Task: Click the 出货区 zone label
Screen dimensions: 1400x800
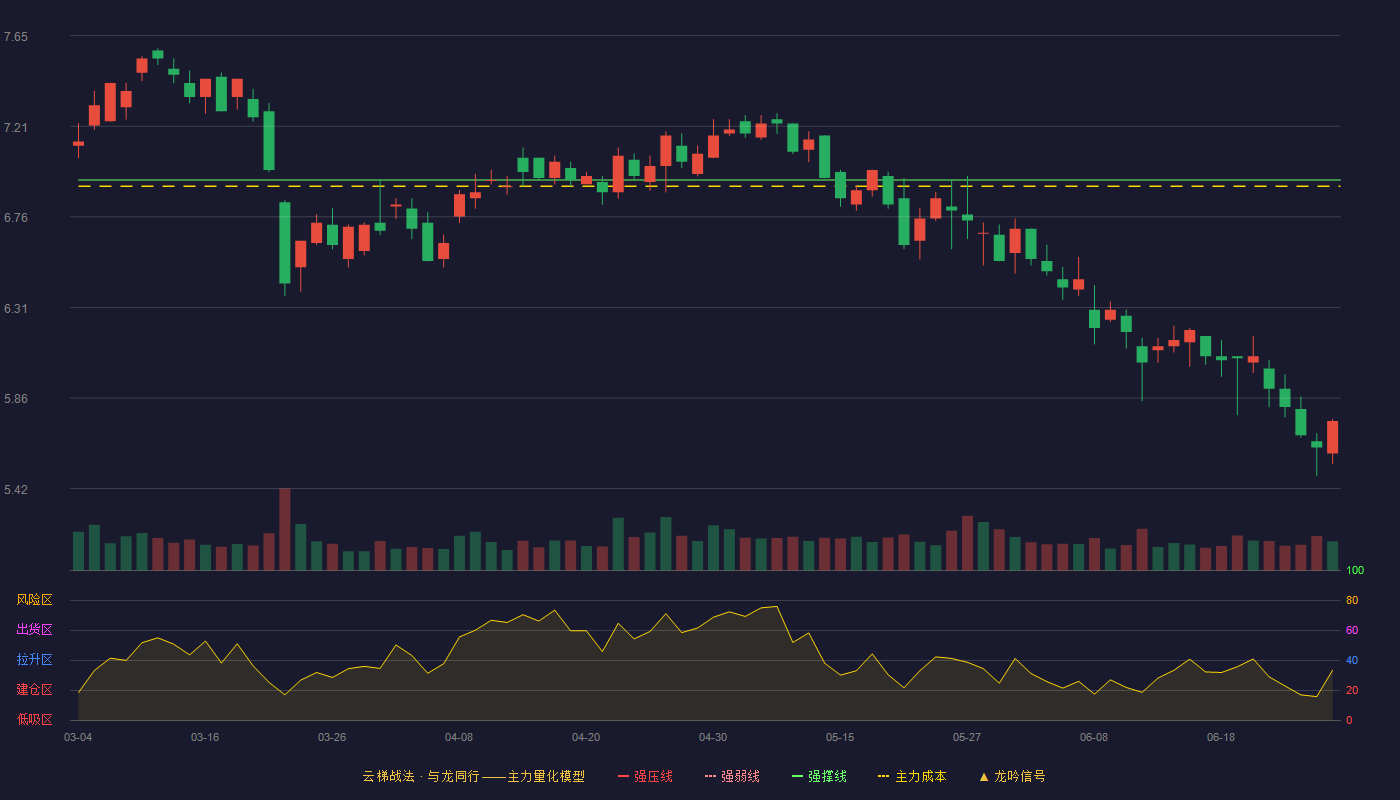Action: [x=34, y=630]
